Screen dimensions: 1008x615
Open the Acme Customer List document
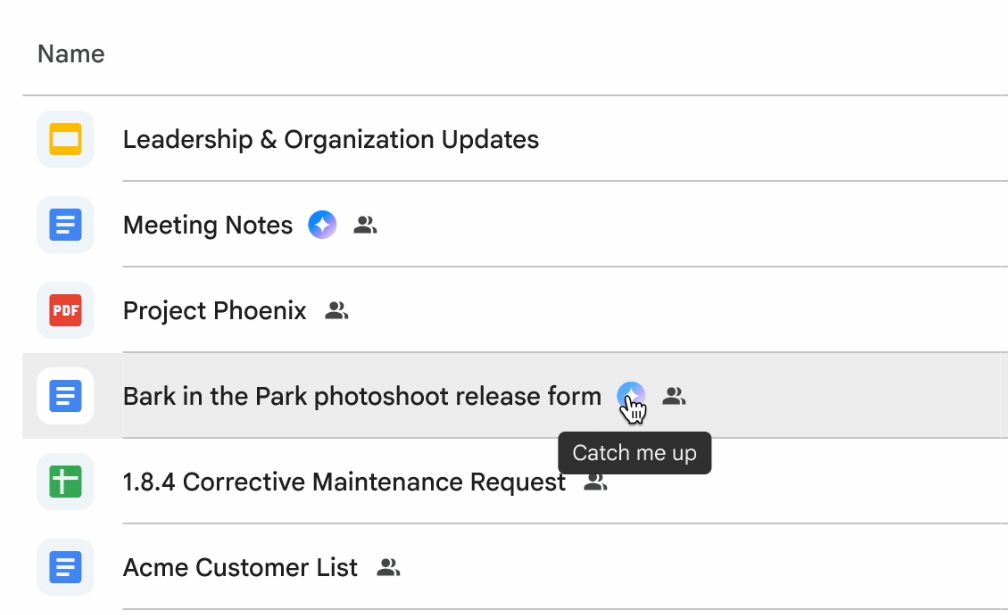click(239, 567)
